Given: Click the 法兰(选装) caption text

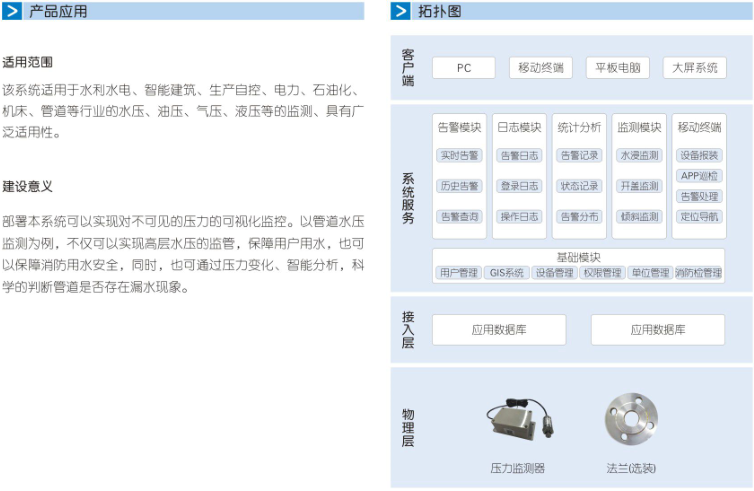Looking at the screenshot, I should [631, 468].
